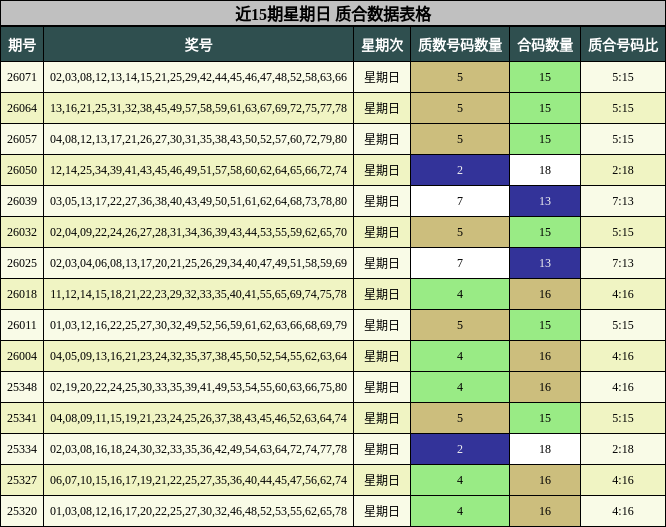Select winning numbers of issue 26032
The image size is (666, 527).
coord(198,232)
